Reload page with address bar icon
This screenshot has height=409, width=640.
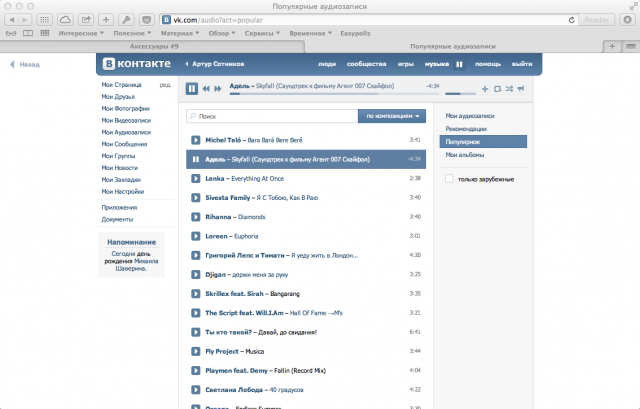[571, 20]
